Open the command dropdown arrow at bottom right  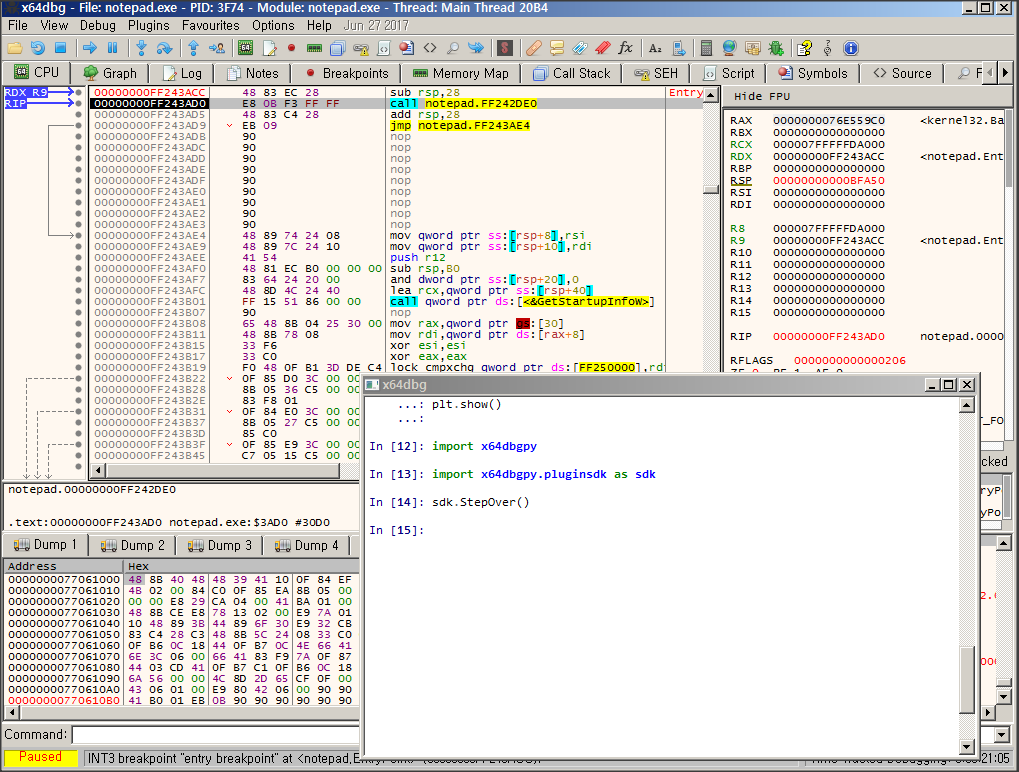click(x=1001, y=734)
